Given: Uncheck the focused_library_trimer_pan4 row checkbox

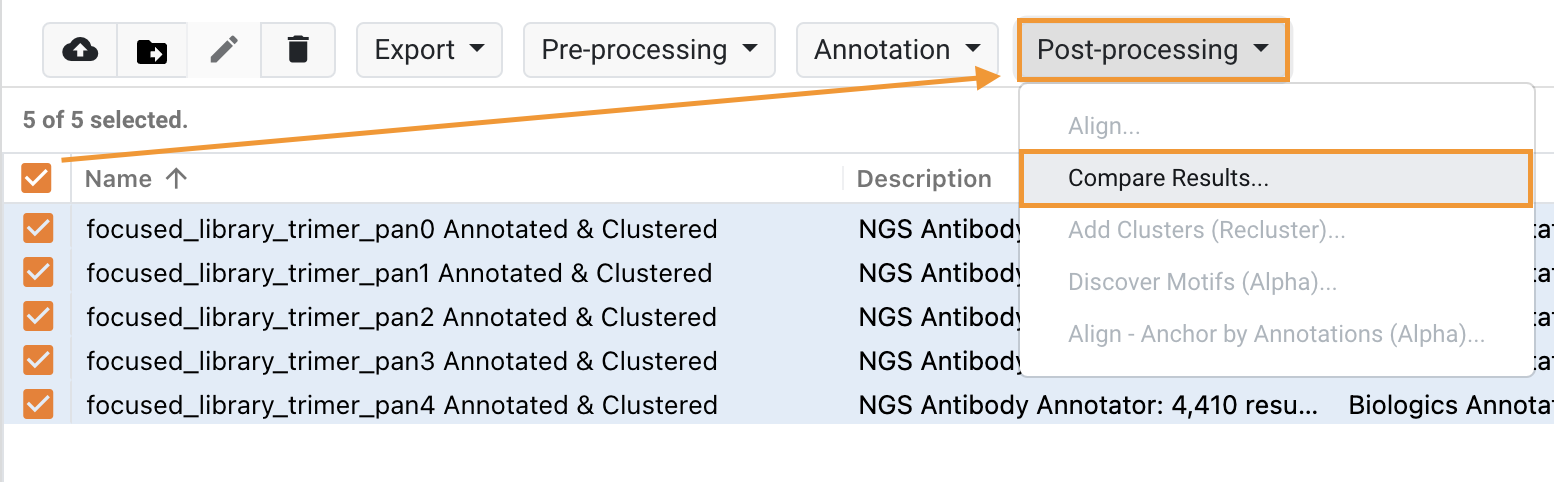Looking at the screenshot, I should coord(38,404).
